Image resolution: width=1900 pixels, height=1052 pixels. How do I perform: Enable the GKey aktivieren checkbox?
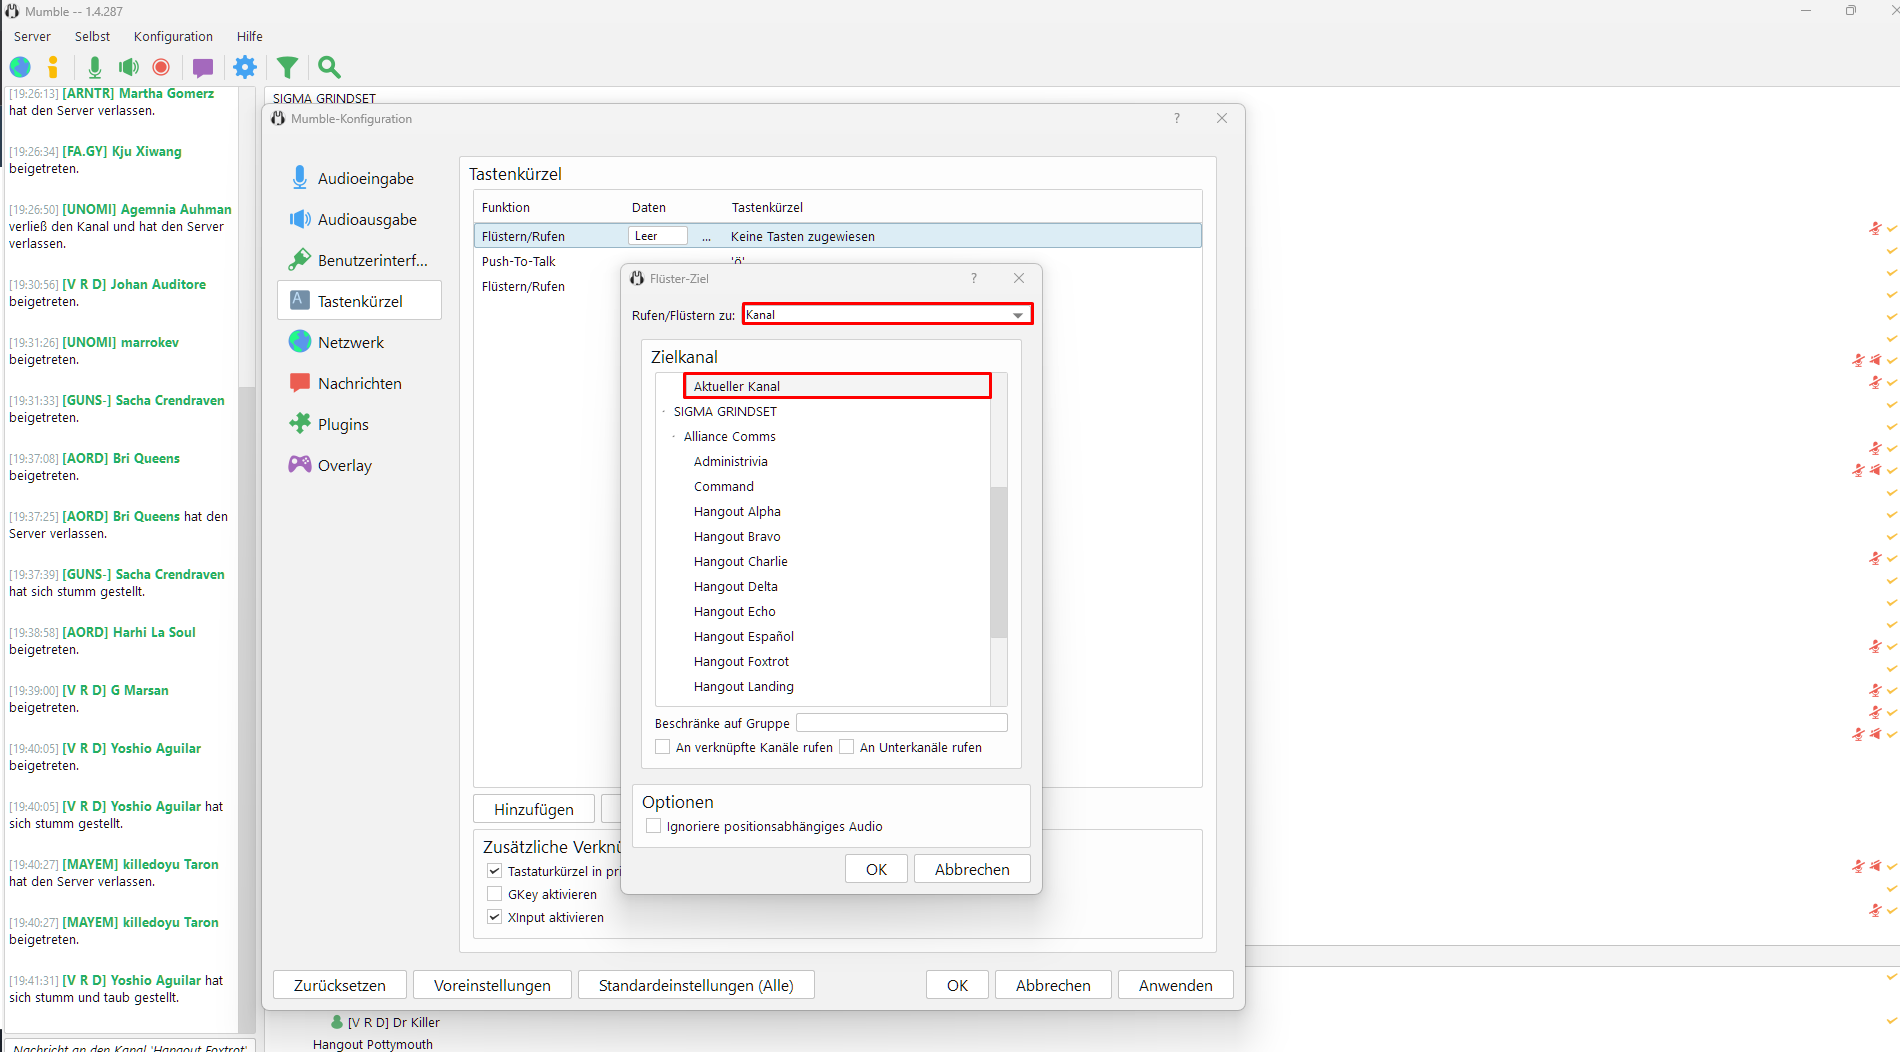pos(494,894)
